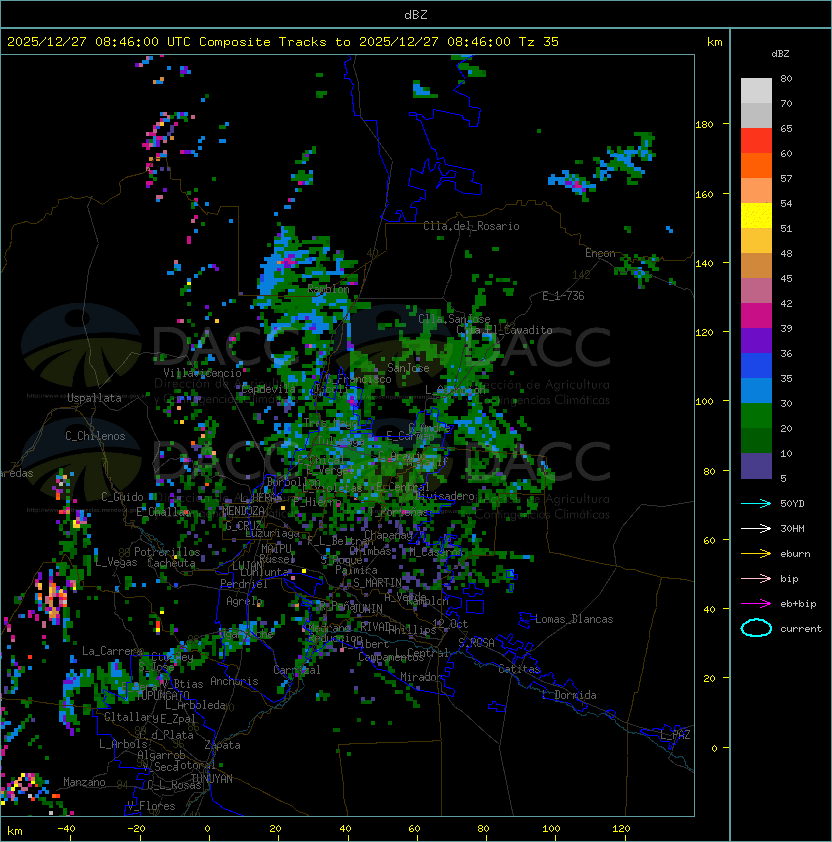Click the 'C_Guido' map label
Screen dimensions: 832x842
click(122, 497)
